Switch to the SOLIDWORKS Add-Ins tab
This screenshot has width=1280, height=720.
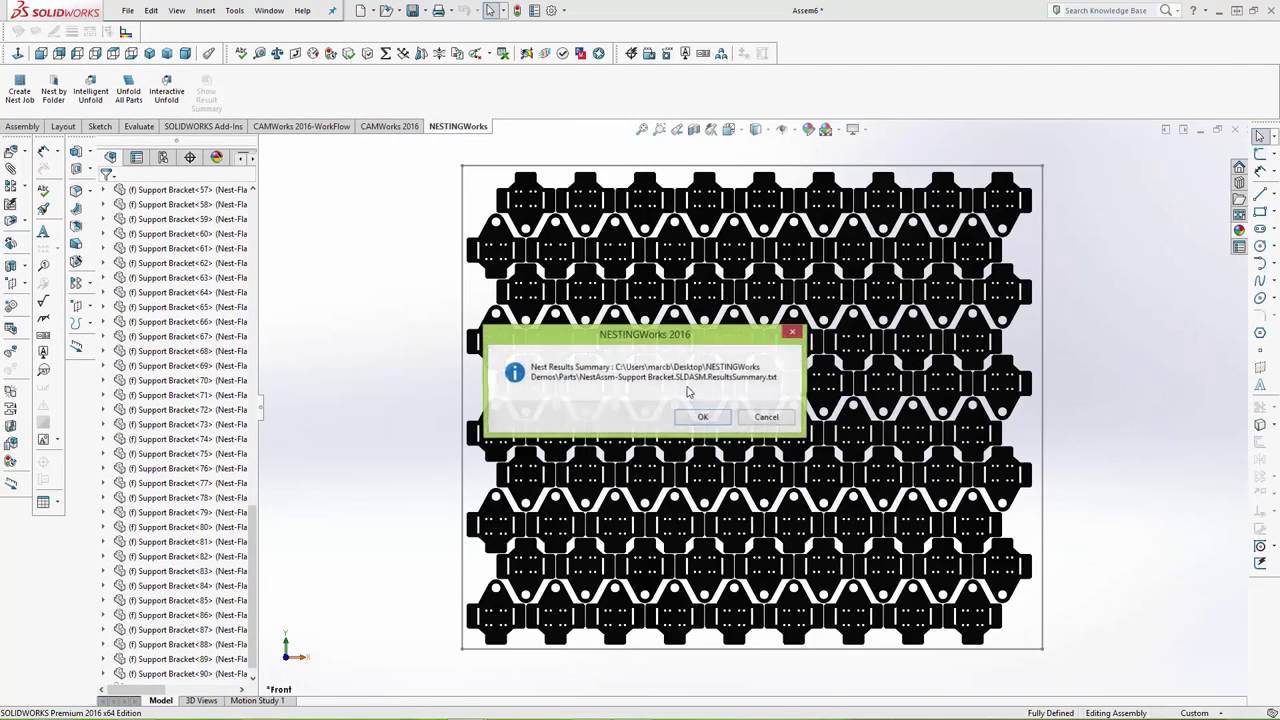[204, 127]
